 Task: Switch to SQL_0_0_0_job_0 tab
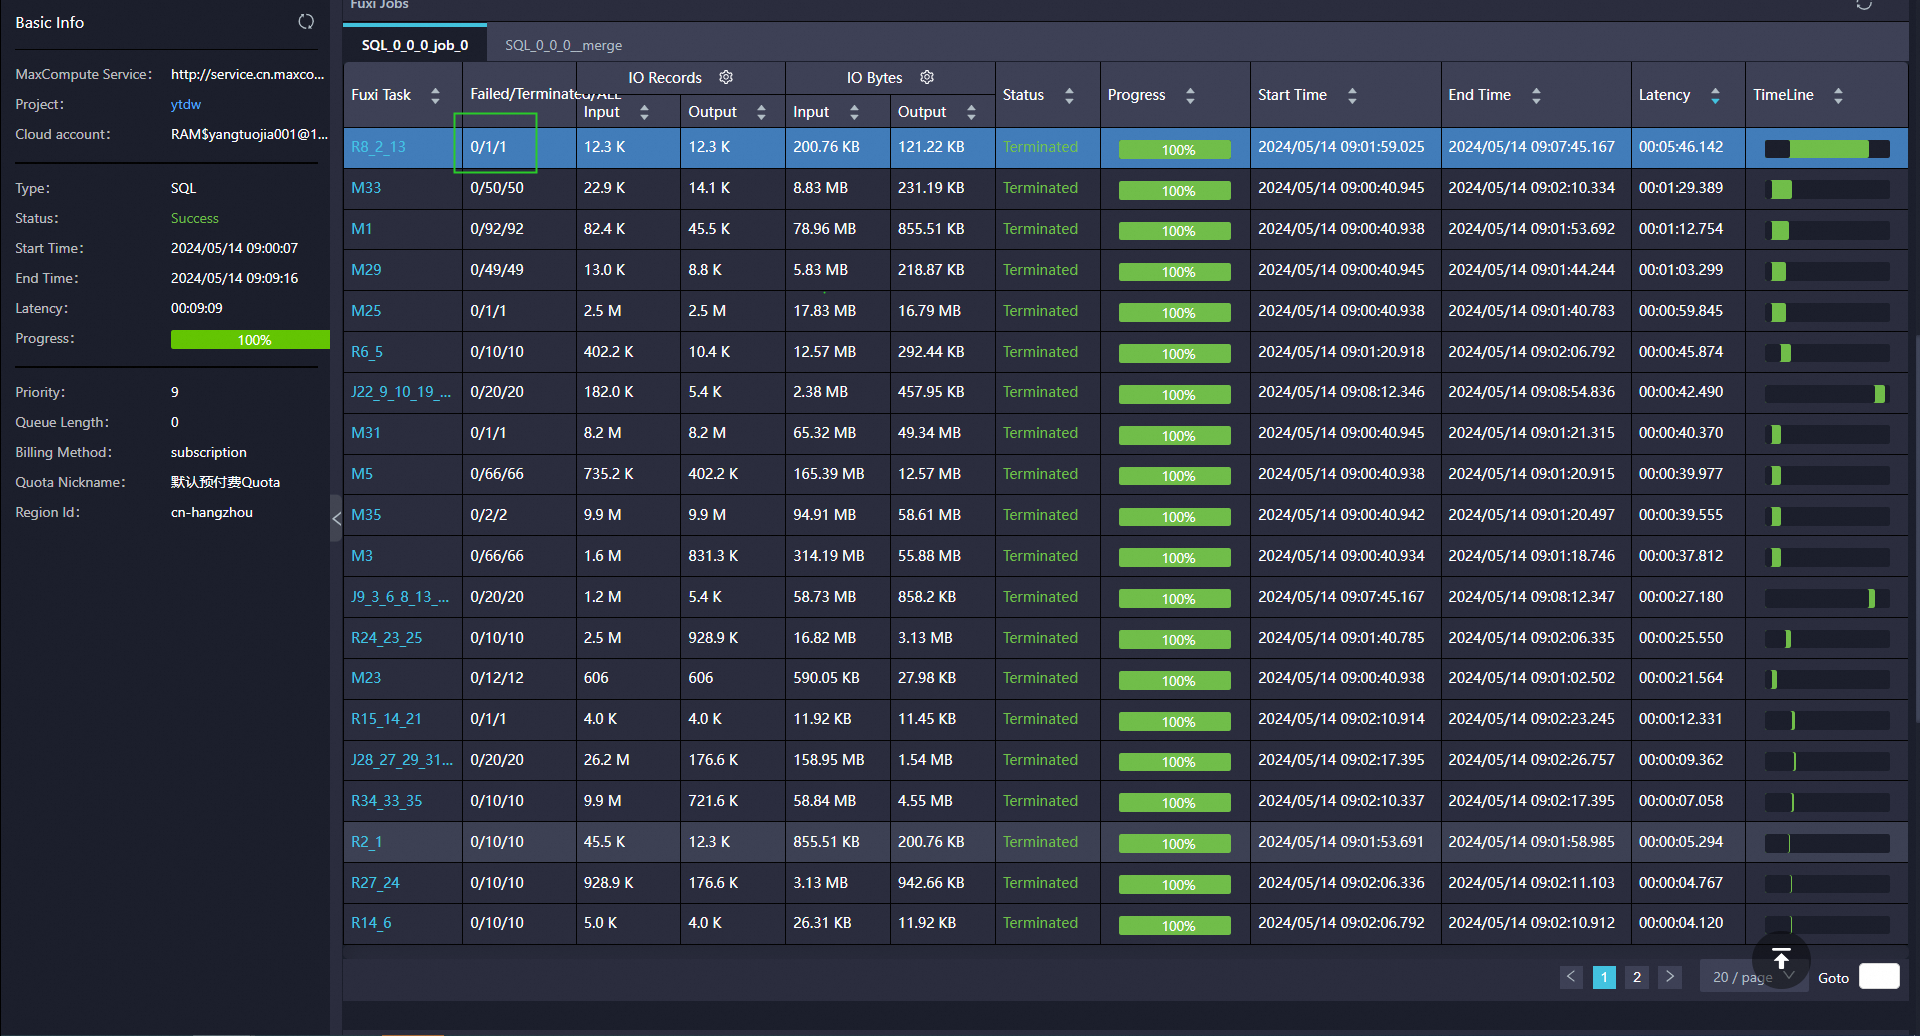pyautogui.click(x=415, y=45)
